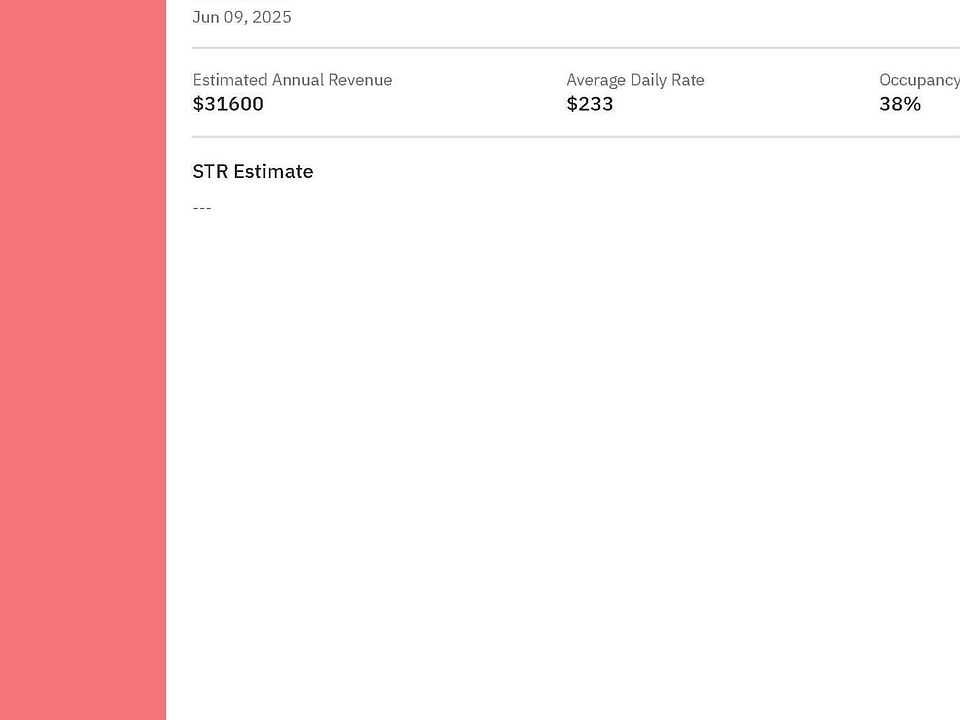960x720 pixels.
Task: Select the $31600 revenue value
Action: [228, 104]
